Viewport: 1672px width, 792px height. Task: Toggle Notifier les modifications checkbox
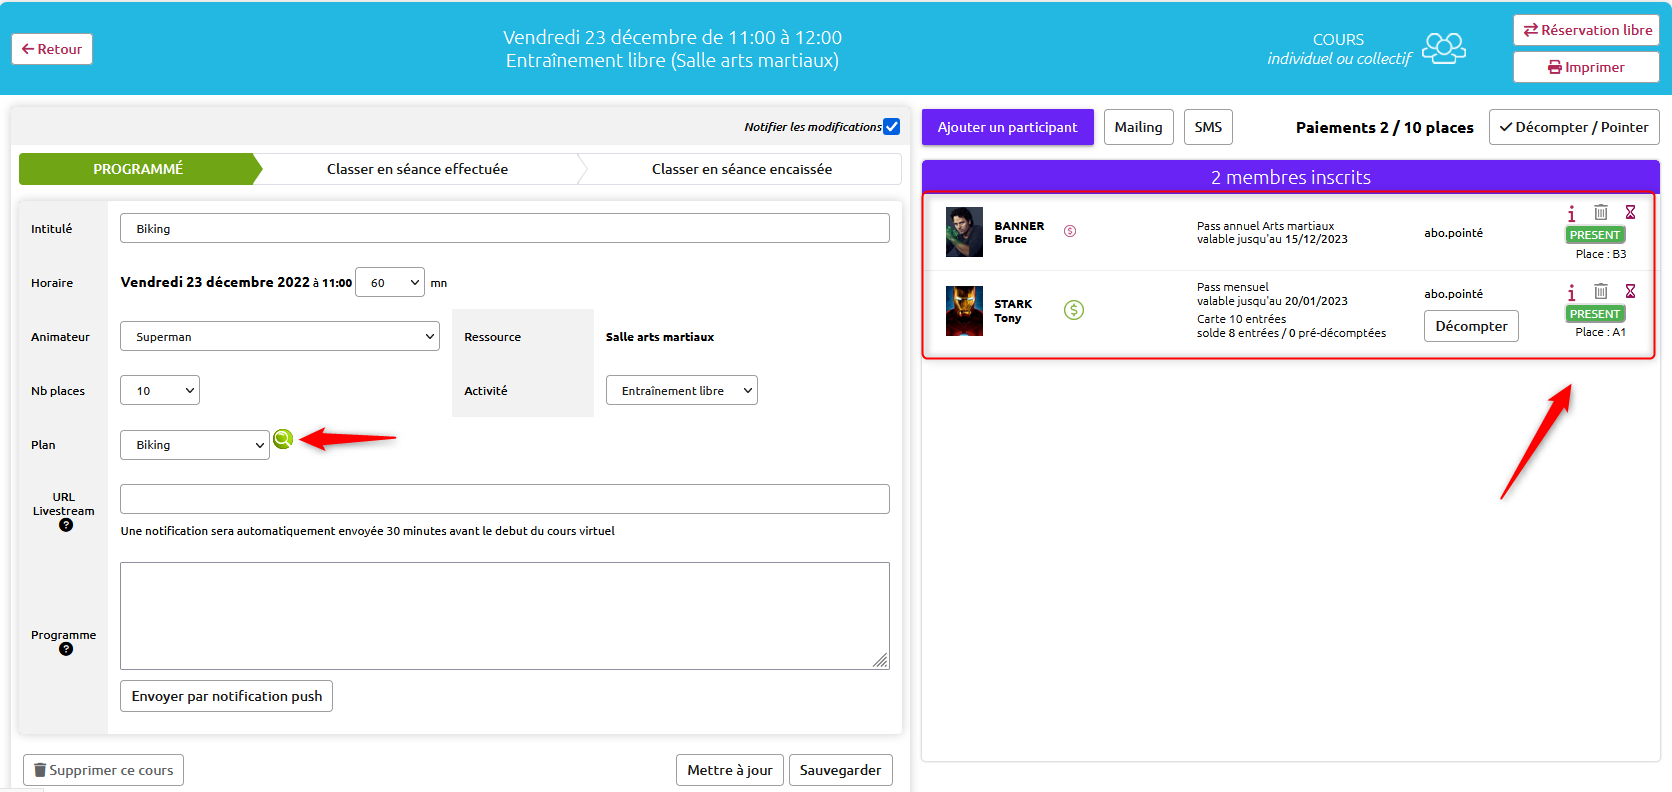[x=892, y=127]
